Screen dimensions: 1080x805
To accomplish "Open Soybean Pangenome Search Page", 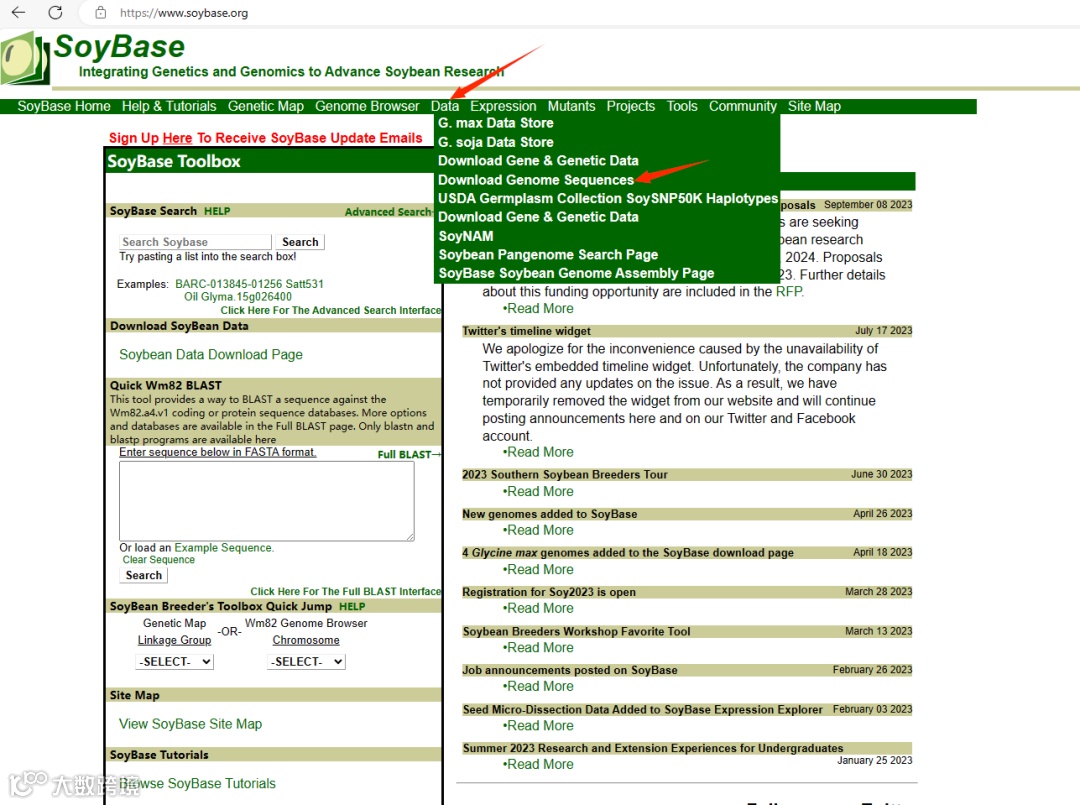I will point(548,255).
